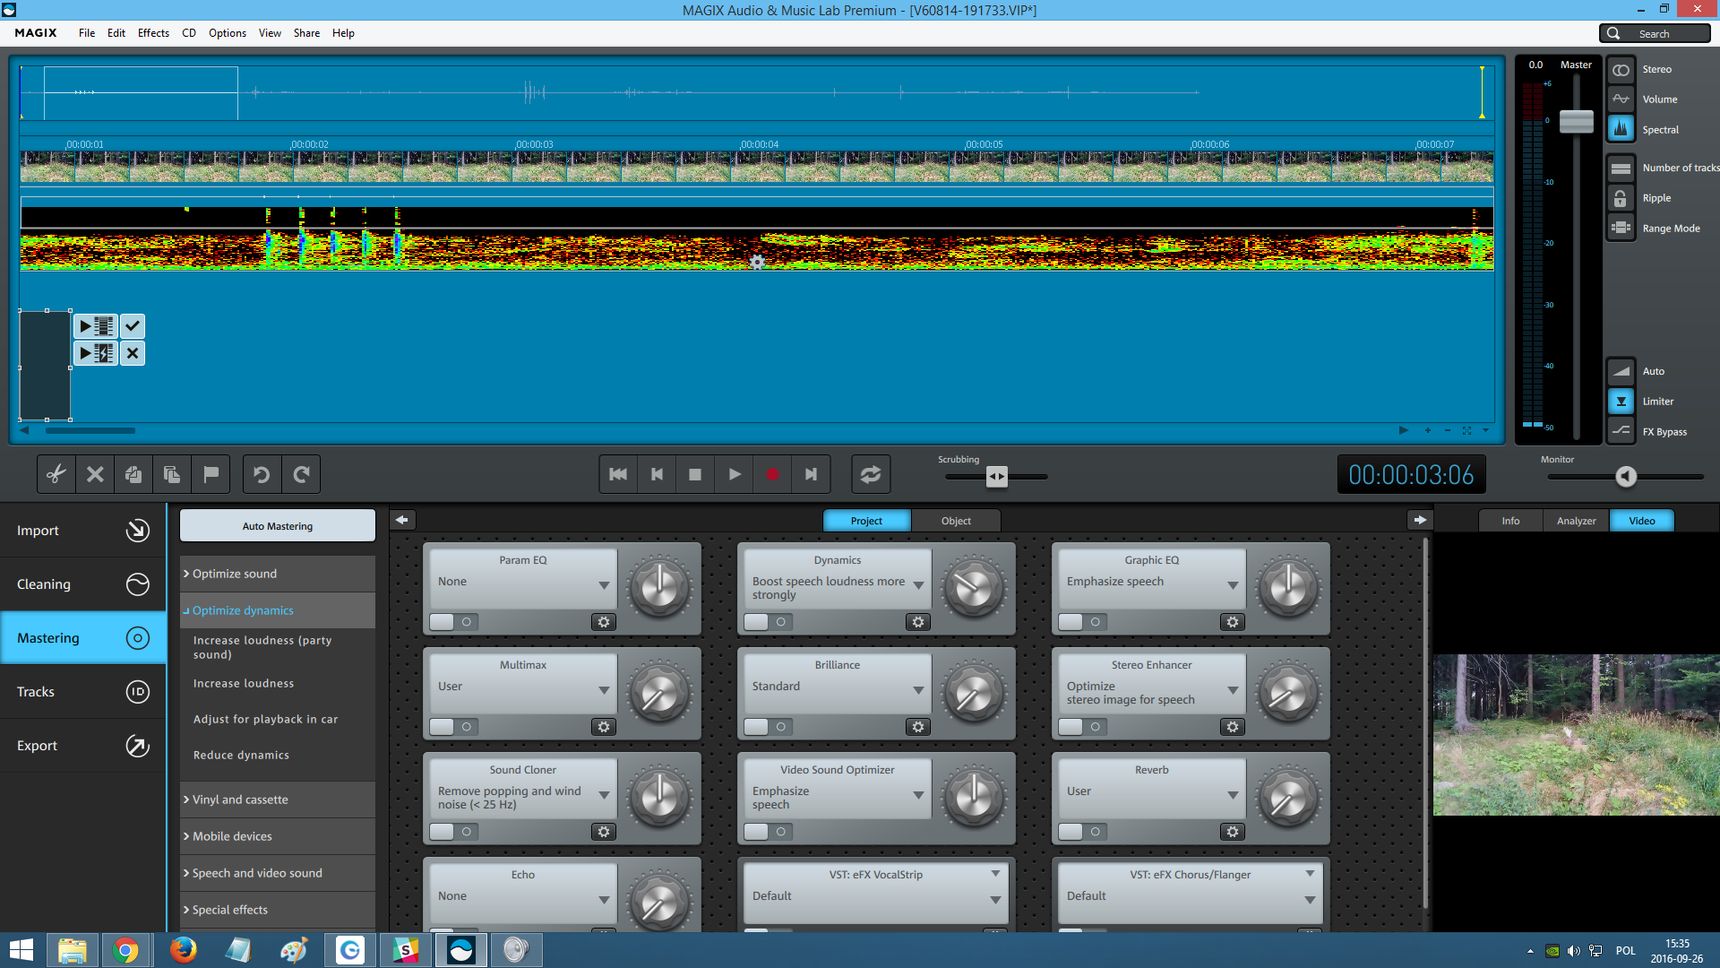Click the Auto Mastering button
This screenshot has height=968, width=1720.
[x=277, y=526]
